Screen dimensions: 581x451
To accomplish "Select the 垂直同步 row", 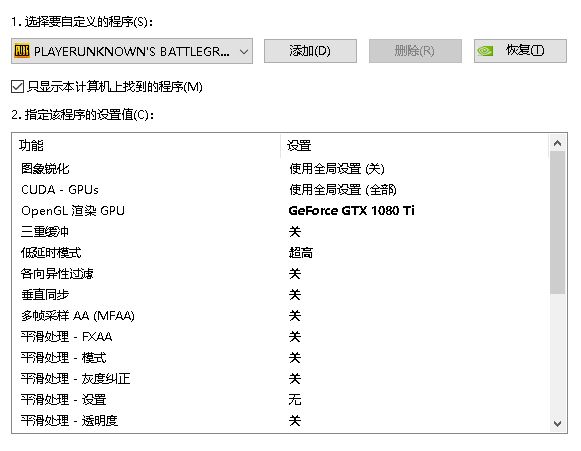I will [280, 295].
